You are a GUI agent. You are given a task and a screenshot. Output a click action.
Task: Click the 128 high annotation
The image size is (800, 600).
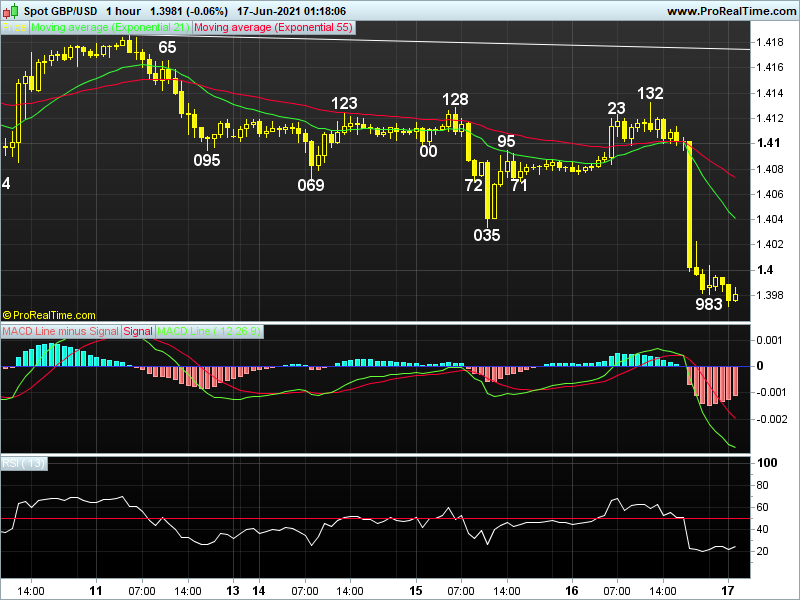click(455, 99)
